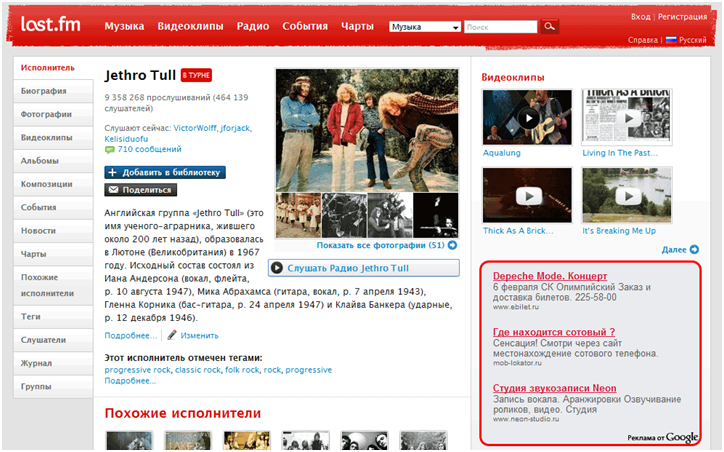Click the arrow icon beside Показать все фотографии
The image size is (724, 452).
(452, 245)
